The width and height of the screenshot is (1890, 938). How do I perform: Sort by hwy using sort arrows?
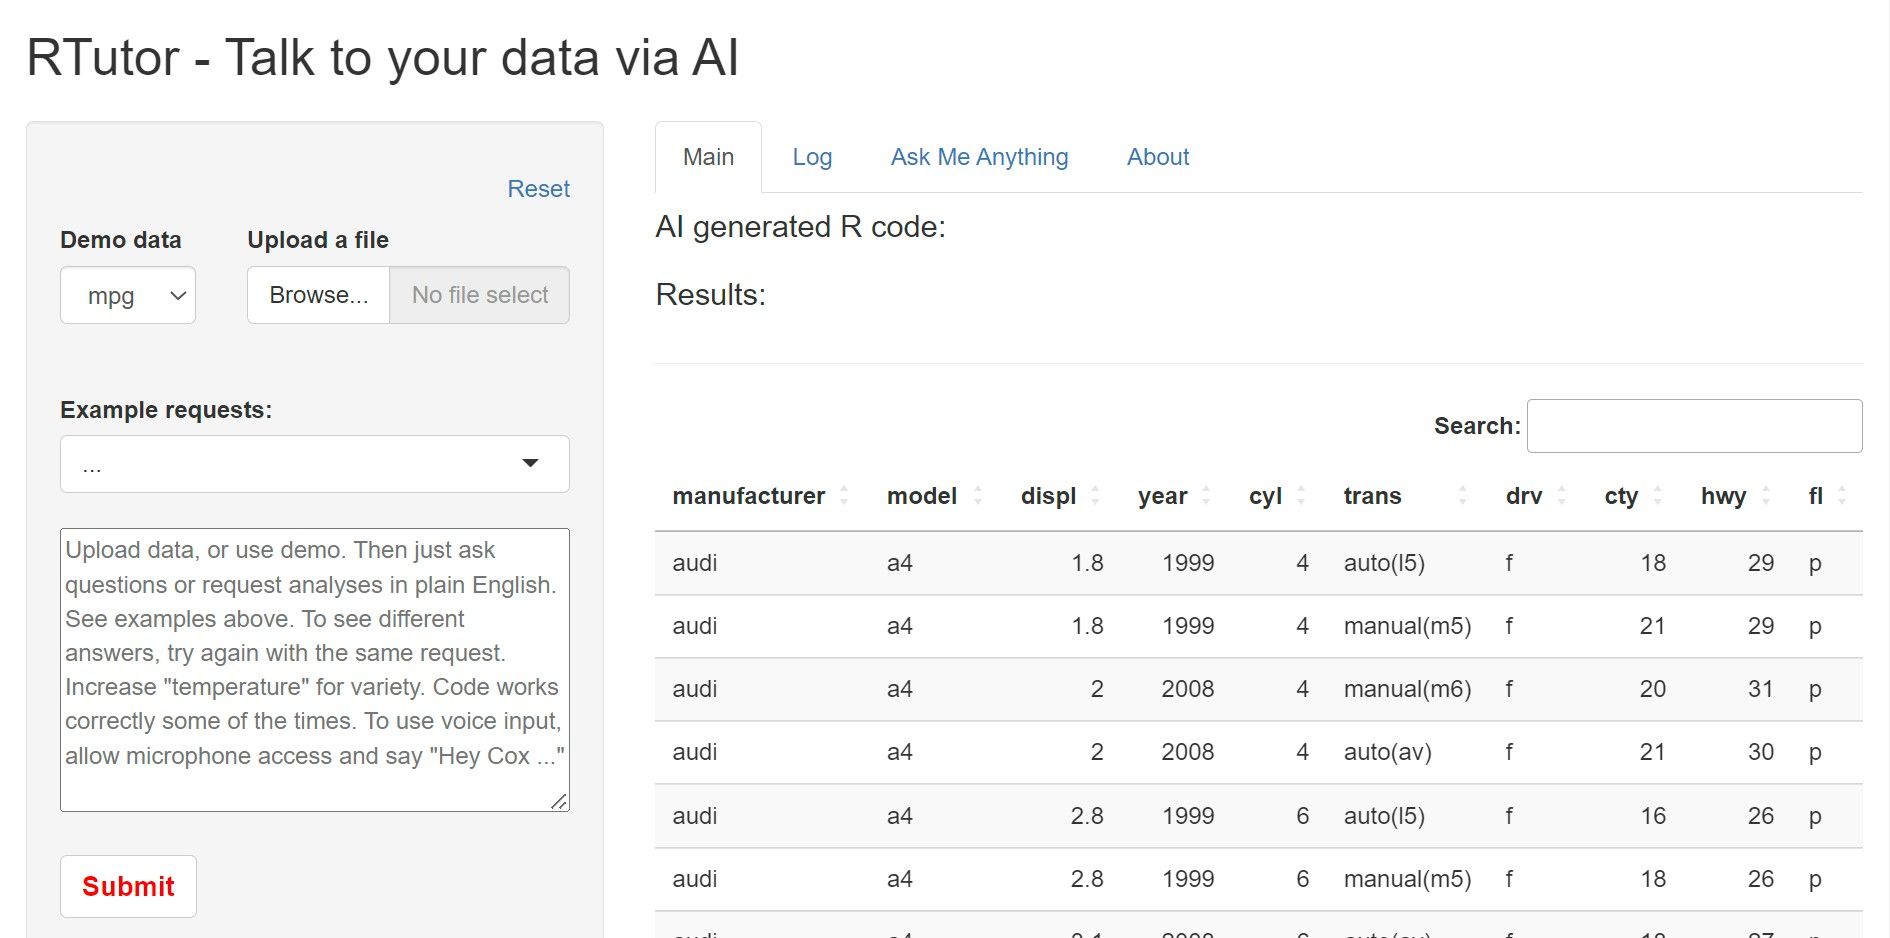pyautogui.click(x=1766, y=496)
